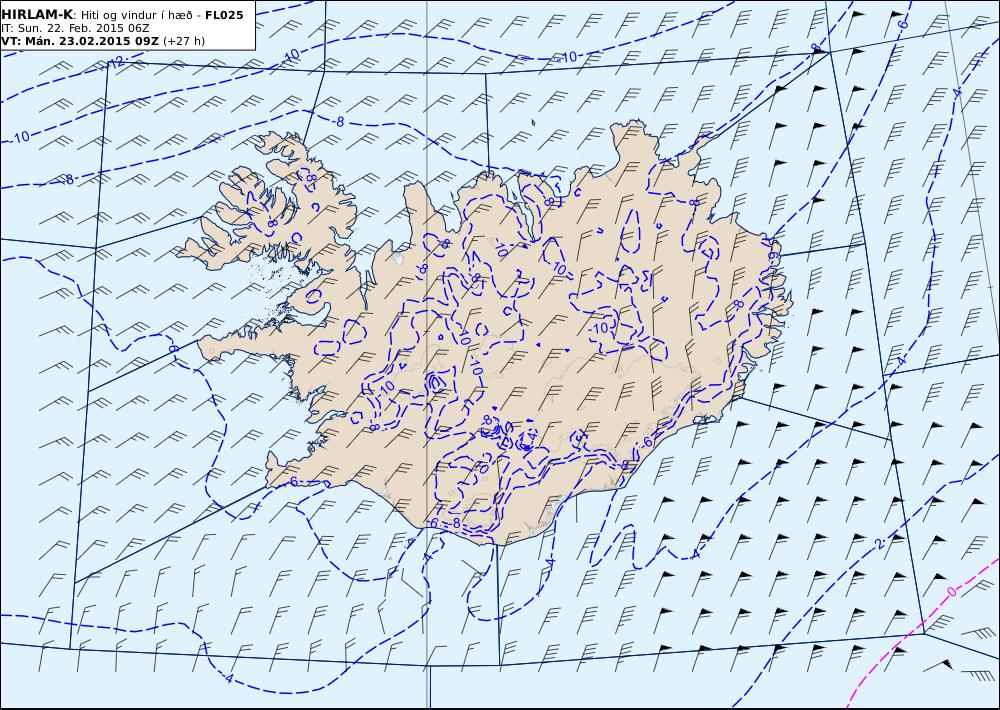The height and width of the screenshot is (710, 1000).
Task: Click the -12 isotherm contour label
Action: click(x=116, y=63)
